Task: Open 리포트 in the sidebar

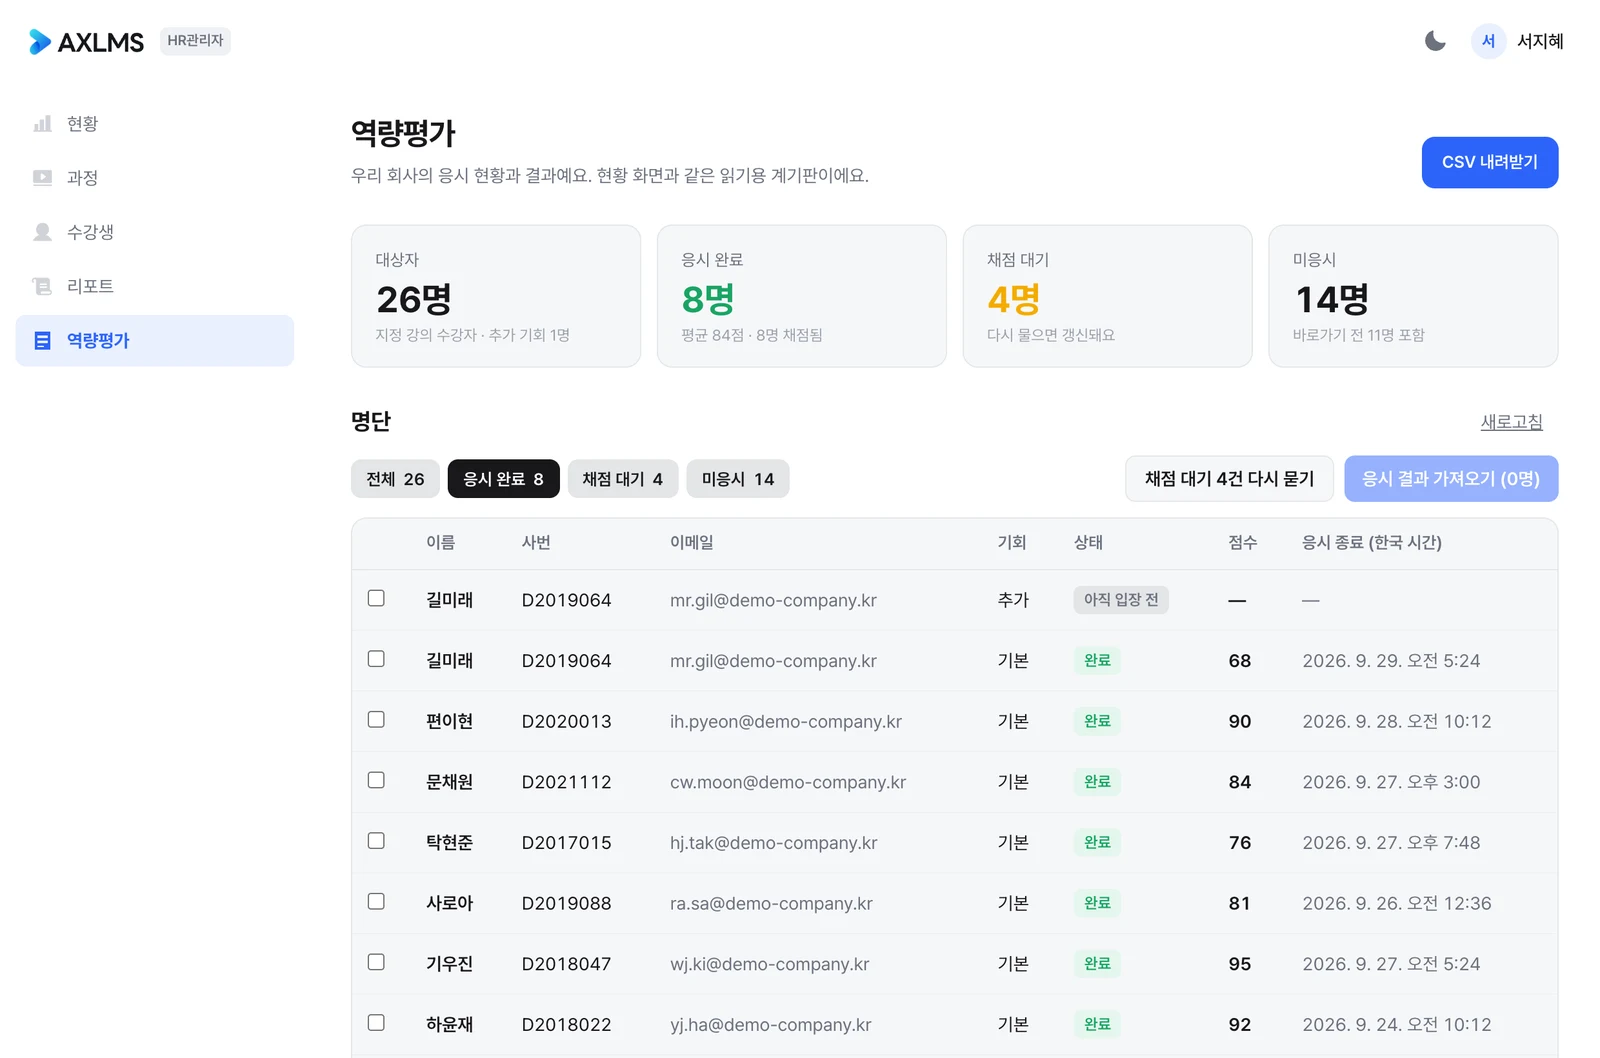Action: 155,286
